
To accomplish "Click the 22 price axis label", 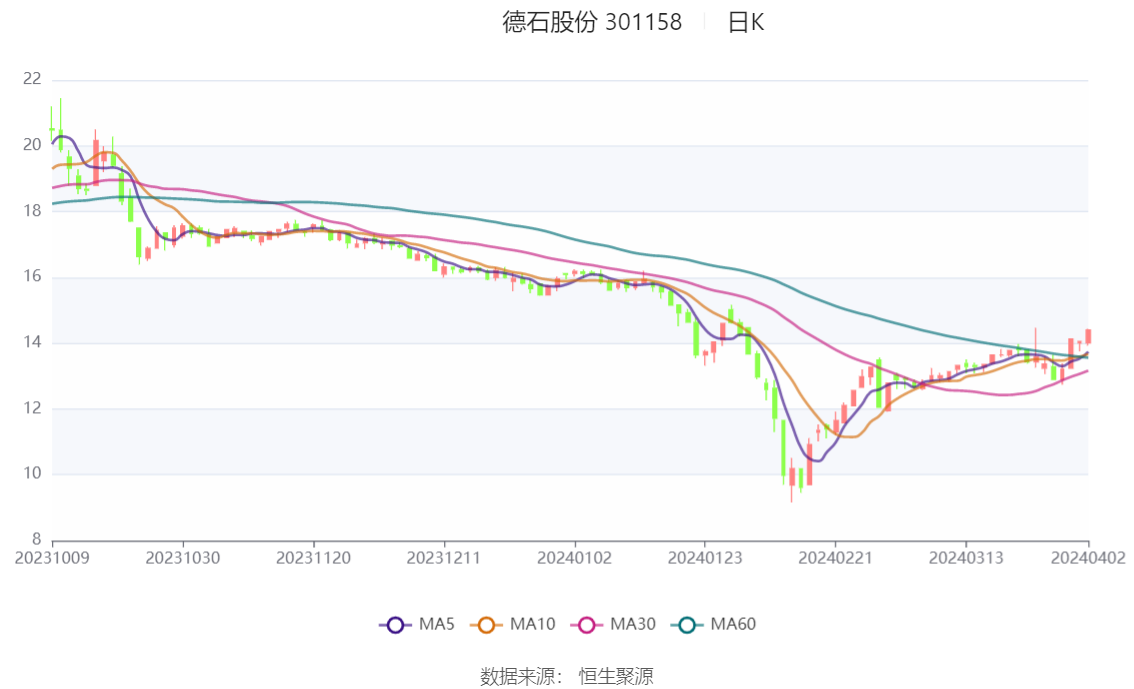I will pos(32,79).
